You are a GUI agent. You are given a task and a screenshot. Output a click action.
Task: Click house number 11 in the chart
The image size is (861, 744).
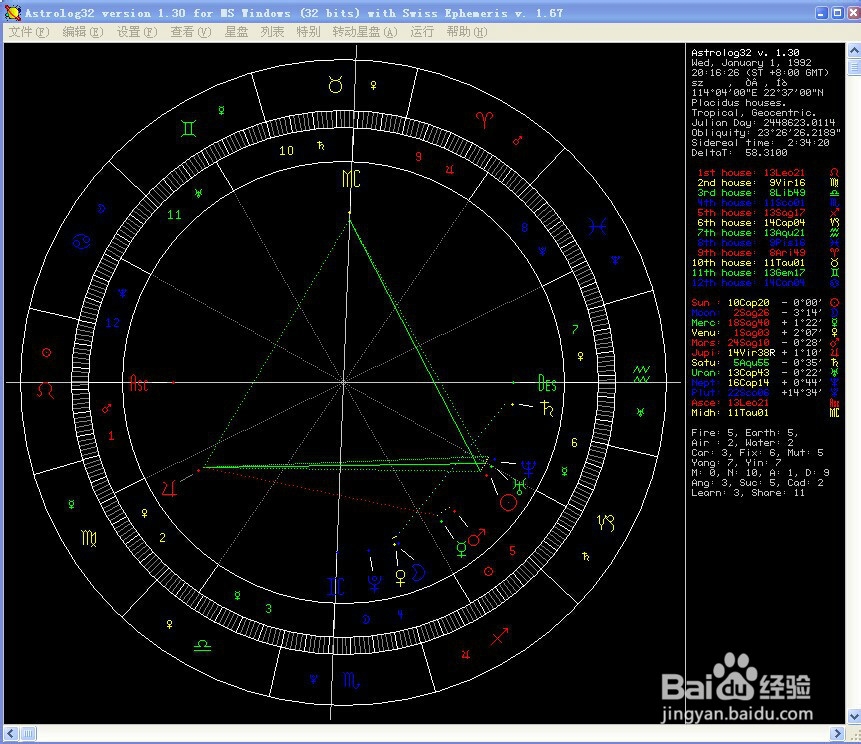point(174,215)
